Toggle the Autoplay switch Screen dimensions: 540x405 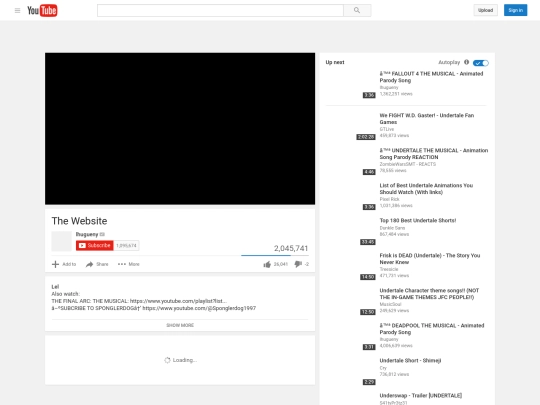pos(481,63)
